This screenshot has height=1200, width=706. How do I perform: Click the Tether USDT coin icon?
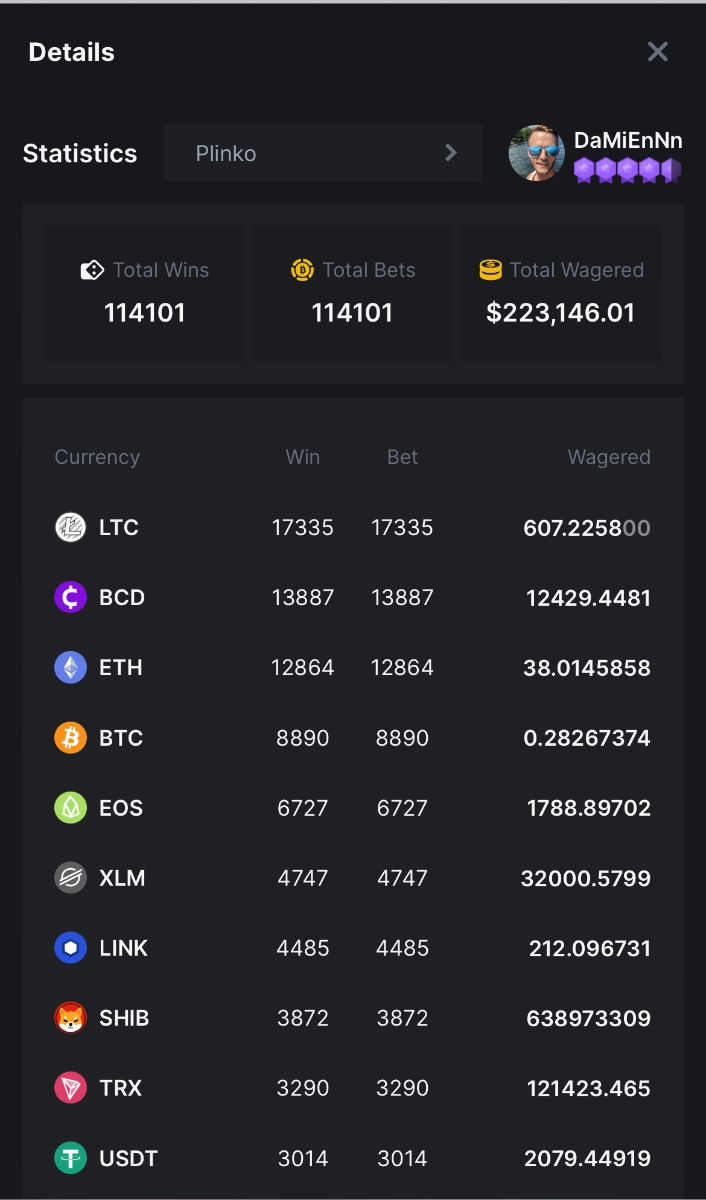tap(70, 1158)
